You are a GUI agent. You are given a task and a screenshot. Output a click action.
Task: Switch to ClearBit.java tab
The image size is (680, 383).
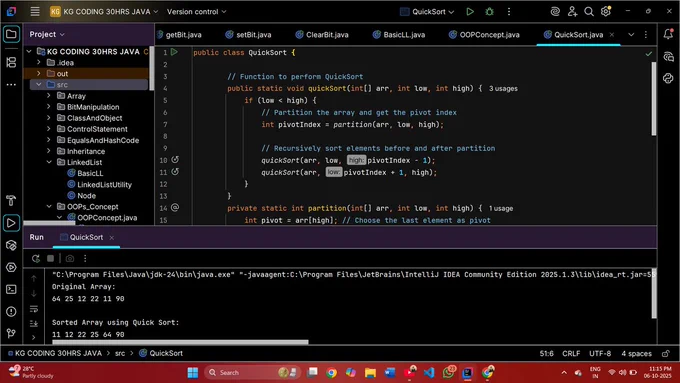pyautogui.click(x=322, y=35)
